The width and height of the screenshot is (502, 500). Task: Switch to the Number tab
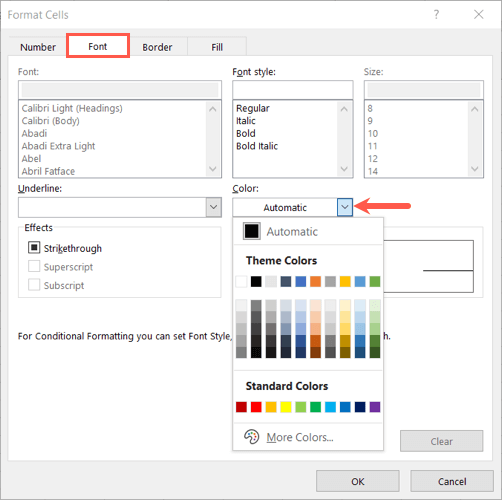coord(38,47)
